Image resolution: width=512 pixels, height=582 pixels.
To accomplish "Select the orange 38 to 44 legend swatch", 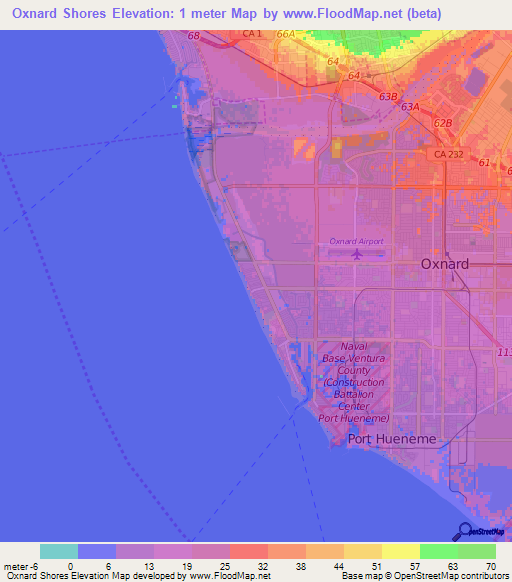I will tap(325, 551).
